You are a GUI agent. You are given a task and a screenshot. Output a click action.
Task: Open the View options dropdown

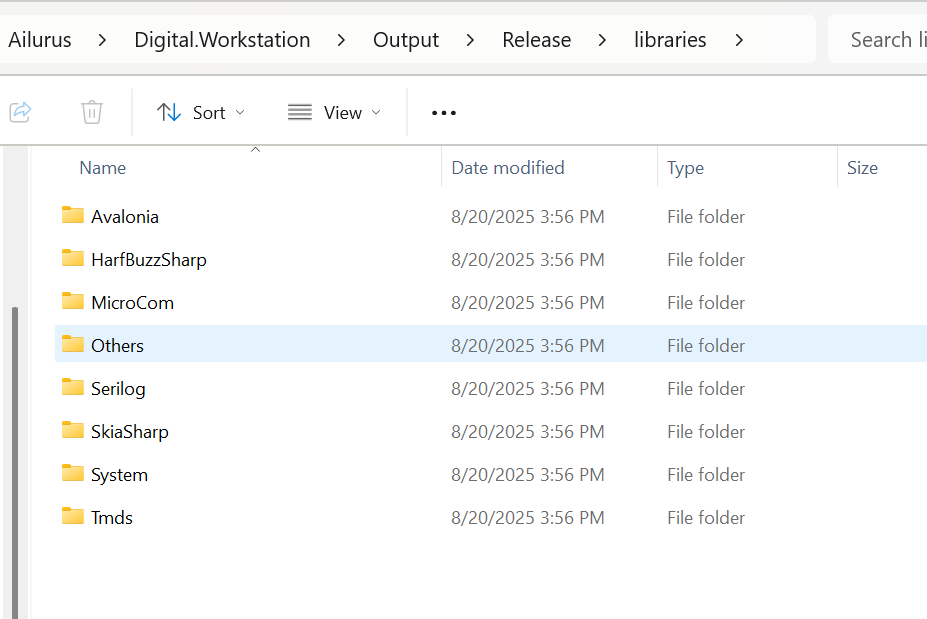(334, 112)
